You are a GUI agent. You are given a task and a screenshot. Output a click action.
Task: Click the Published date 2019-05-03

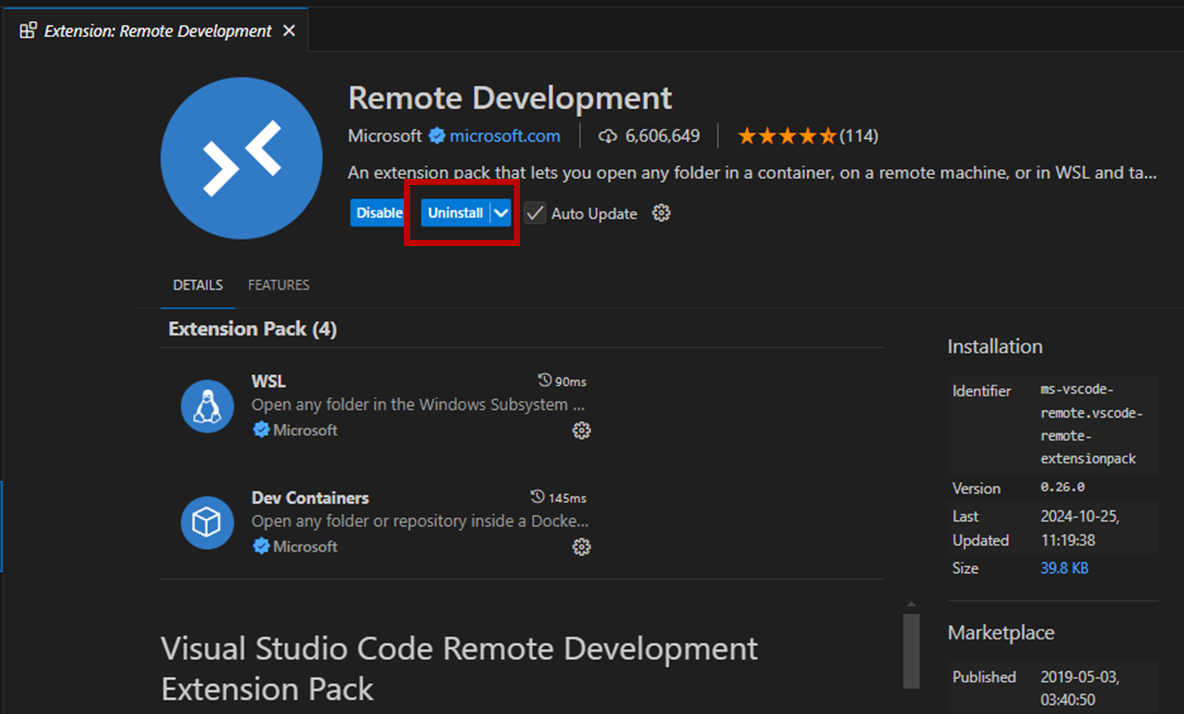[x=1080, y=688]
